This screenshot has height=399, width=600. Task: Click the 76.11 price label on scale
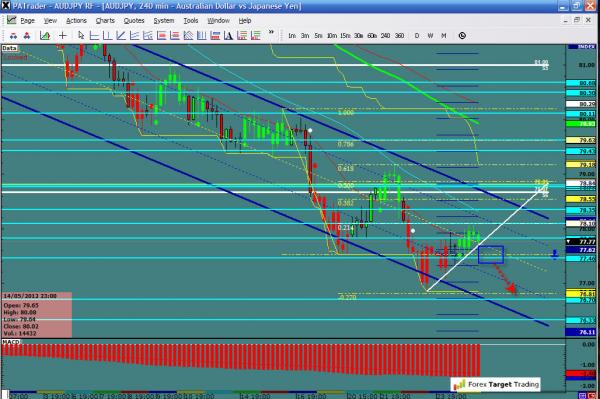tap(581, 332)
